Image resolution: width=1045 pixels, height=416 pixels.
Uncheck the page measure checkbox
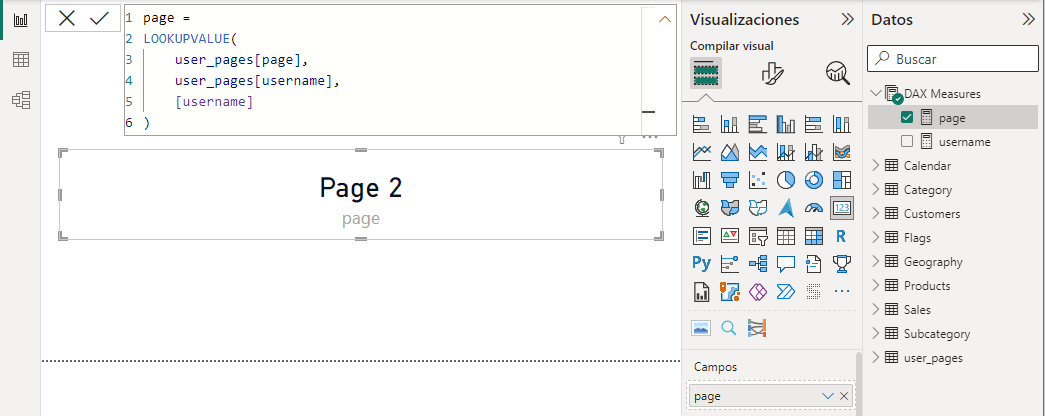pyautogui.click(x=907, y=117)
